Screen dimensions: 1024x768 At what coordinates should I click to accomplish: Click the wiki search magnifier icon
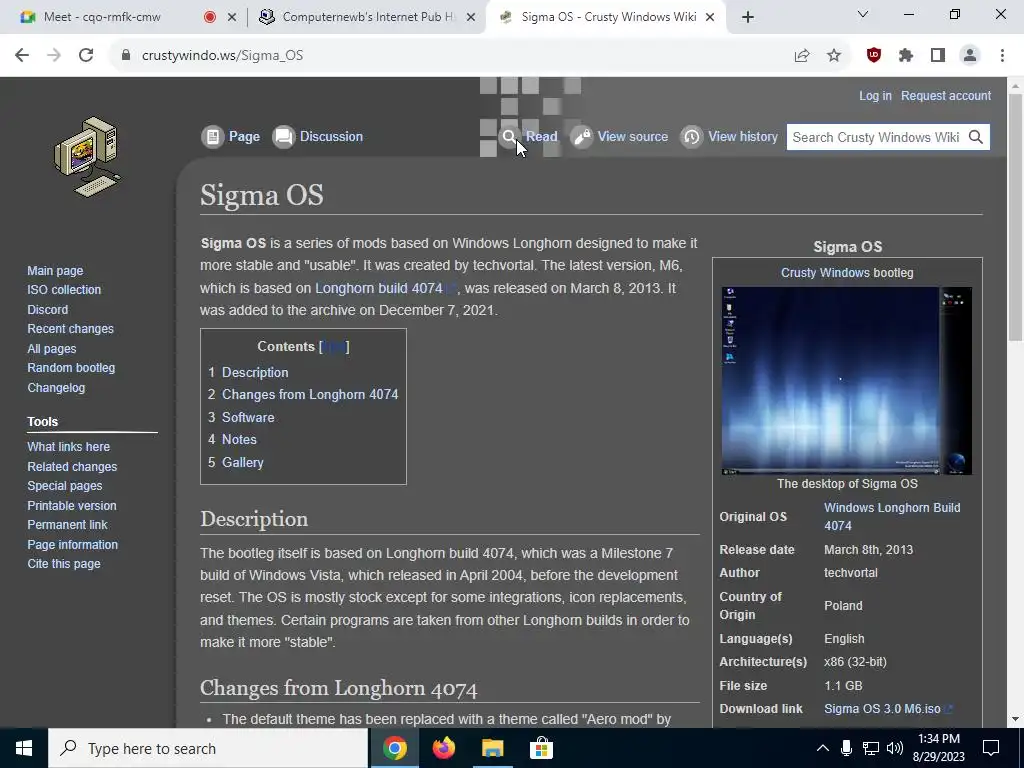pos(976,137)
